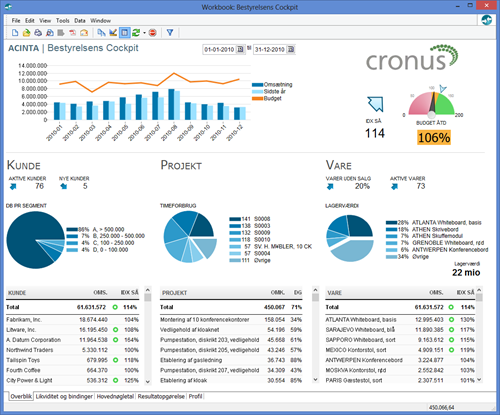The height and width of the screenshot is (415, 500).
Task: Select the SAPPORO Whiteboard, sort item row
Action: 400,340
